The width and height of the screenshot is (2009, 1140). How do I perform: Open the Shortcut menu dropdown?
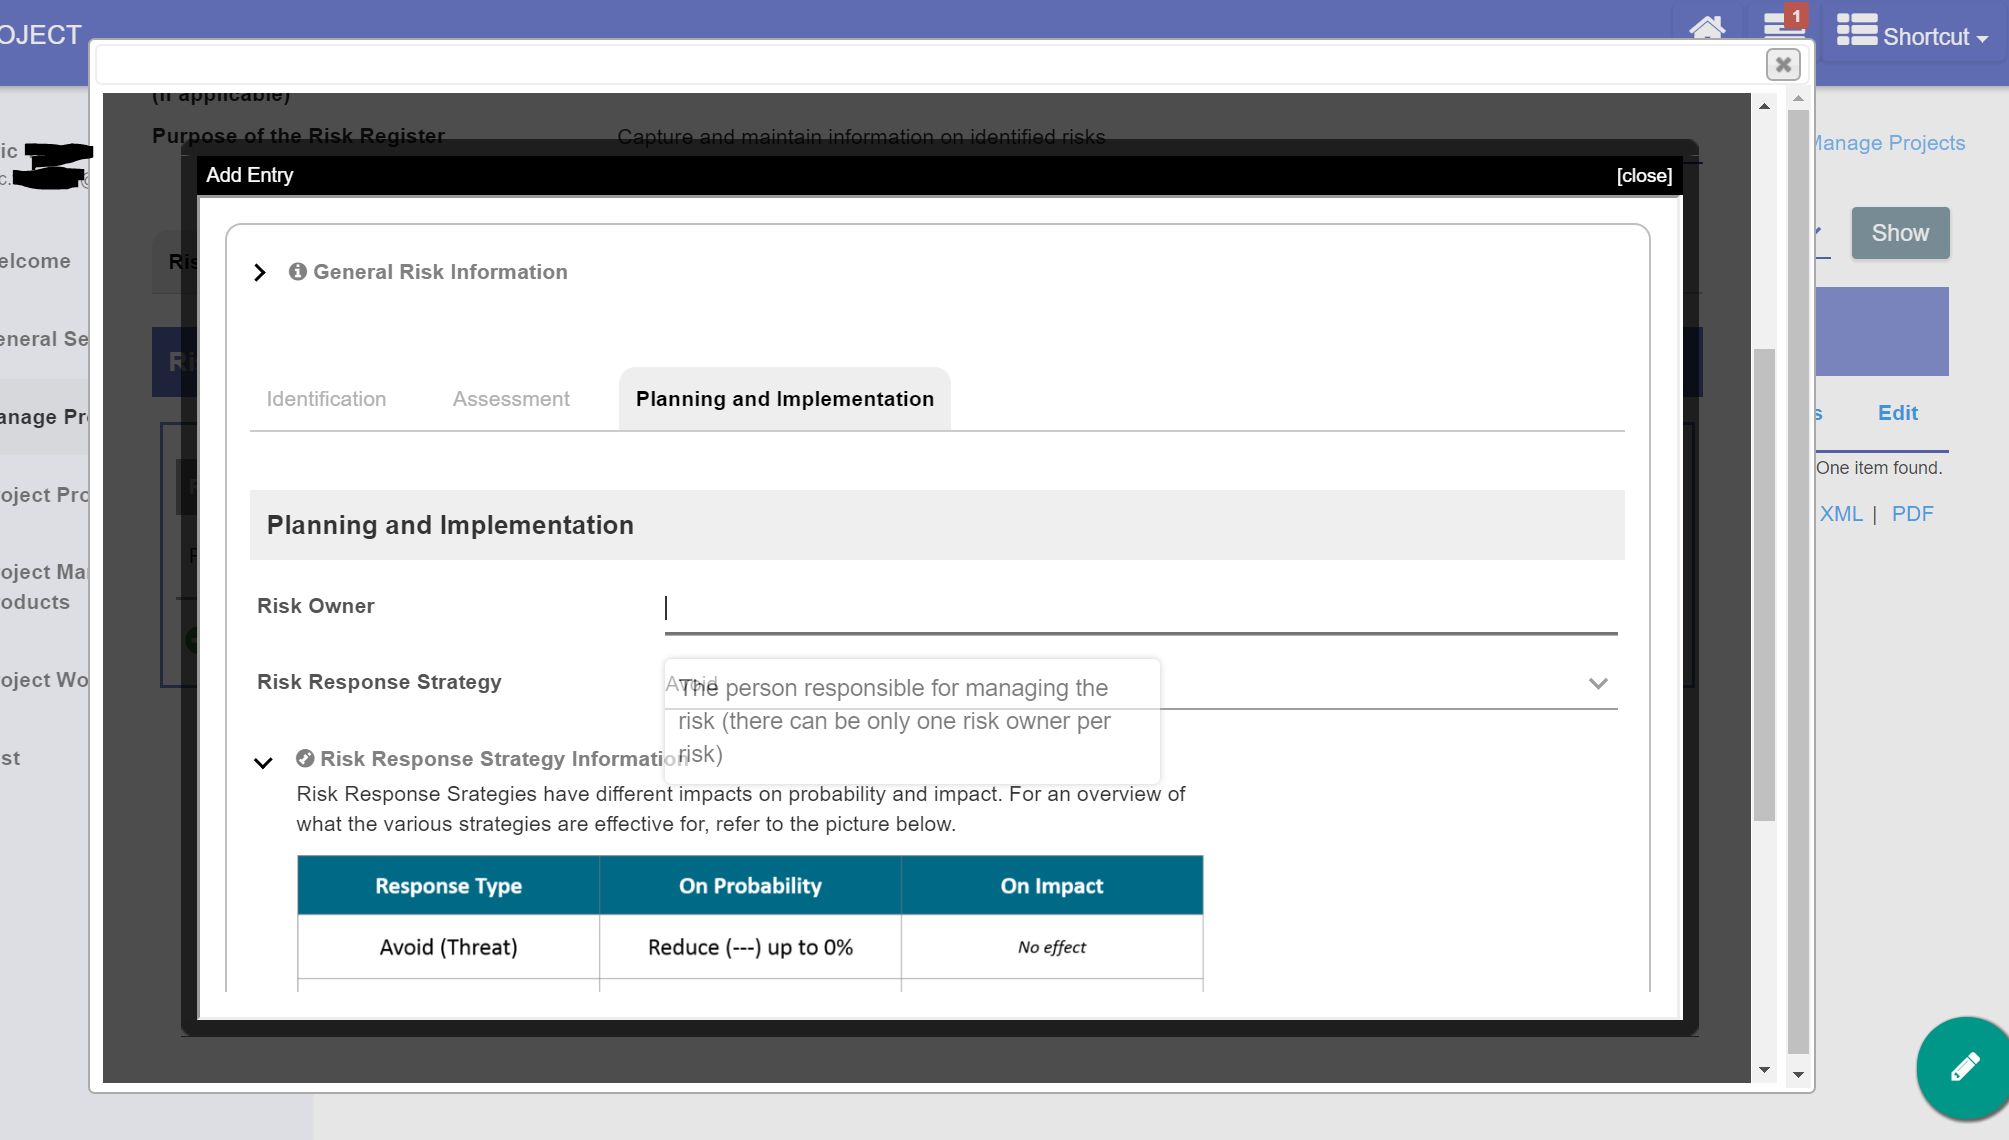[x=1912, y=35]
